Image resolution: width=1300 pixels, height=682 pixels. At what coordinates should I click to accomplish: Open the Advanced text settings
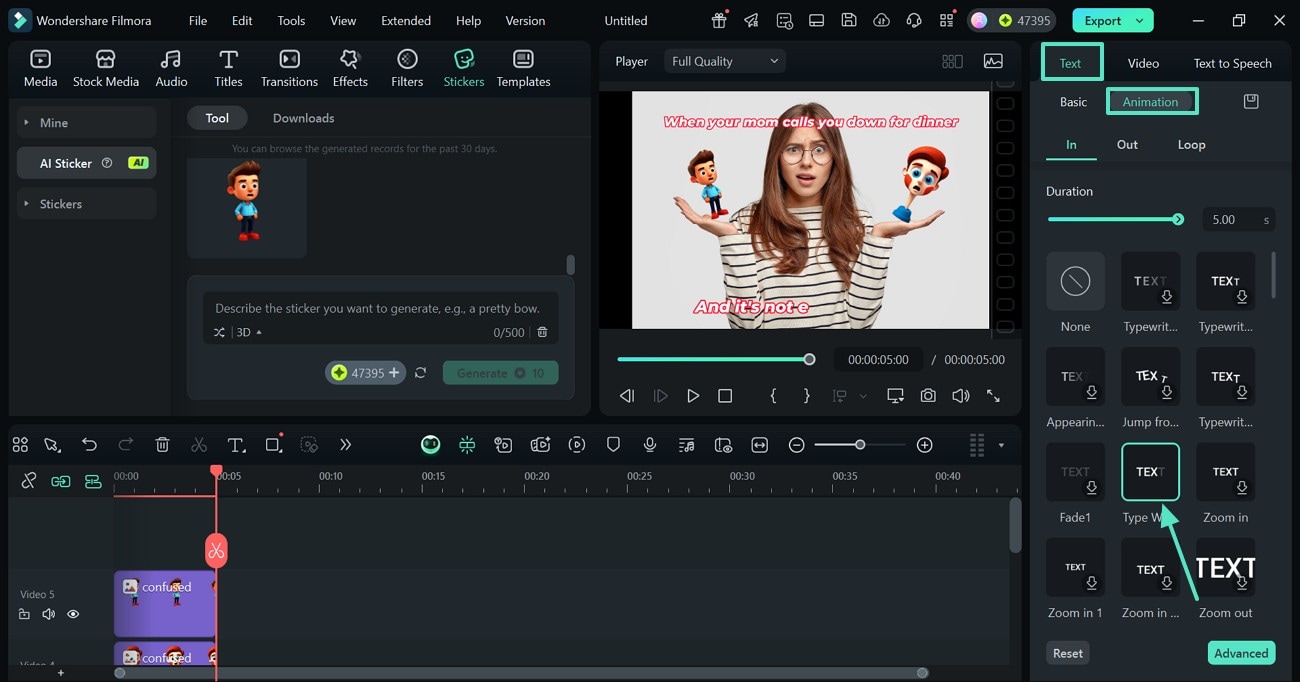[1241, 653]
